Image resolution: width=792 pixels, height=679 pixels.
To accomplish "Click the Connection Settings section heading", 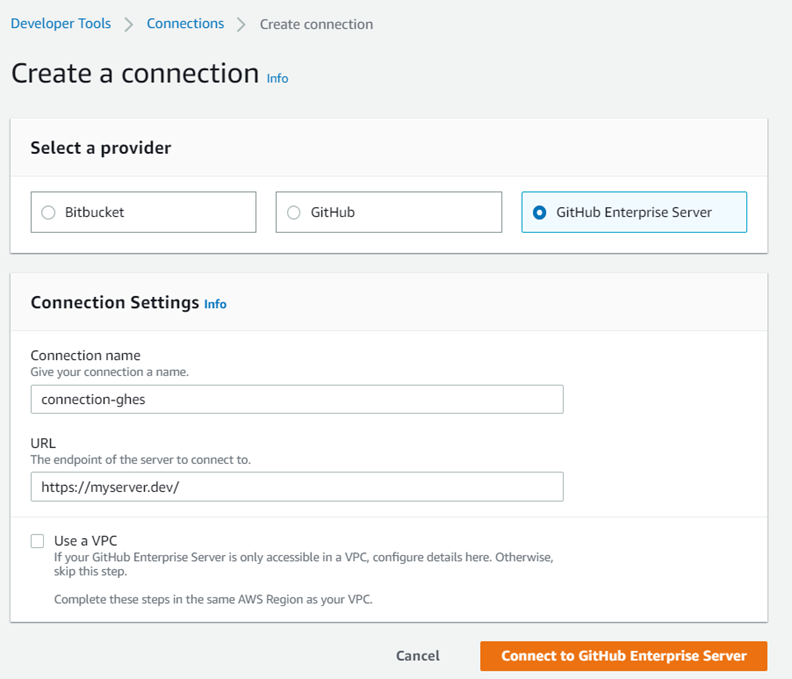I will 114,302.
